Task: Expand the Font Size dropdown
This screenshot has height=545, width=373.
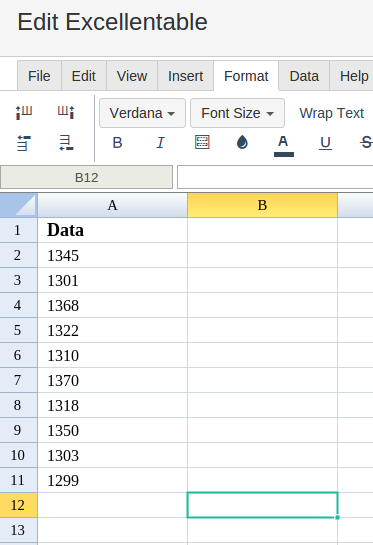Action: click(237, 113)
